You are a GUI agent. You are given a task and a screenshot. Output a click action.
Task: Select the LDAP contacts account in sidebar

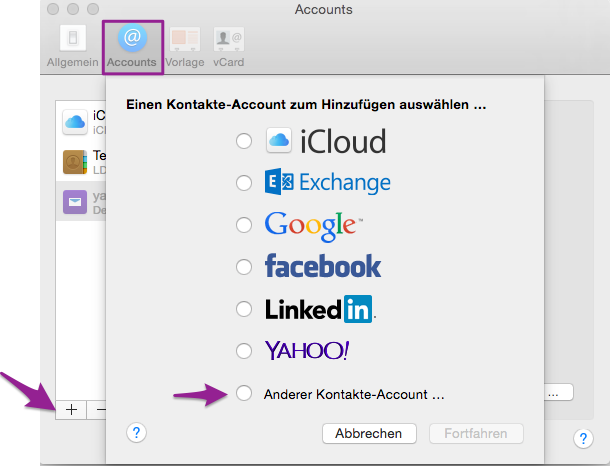tap(83, 162)
